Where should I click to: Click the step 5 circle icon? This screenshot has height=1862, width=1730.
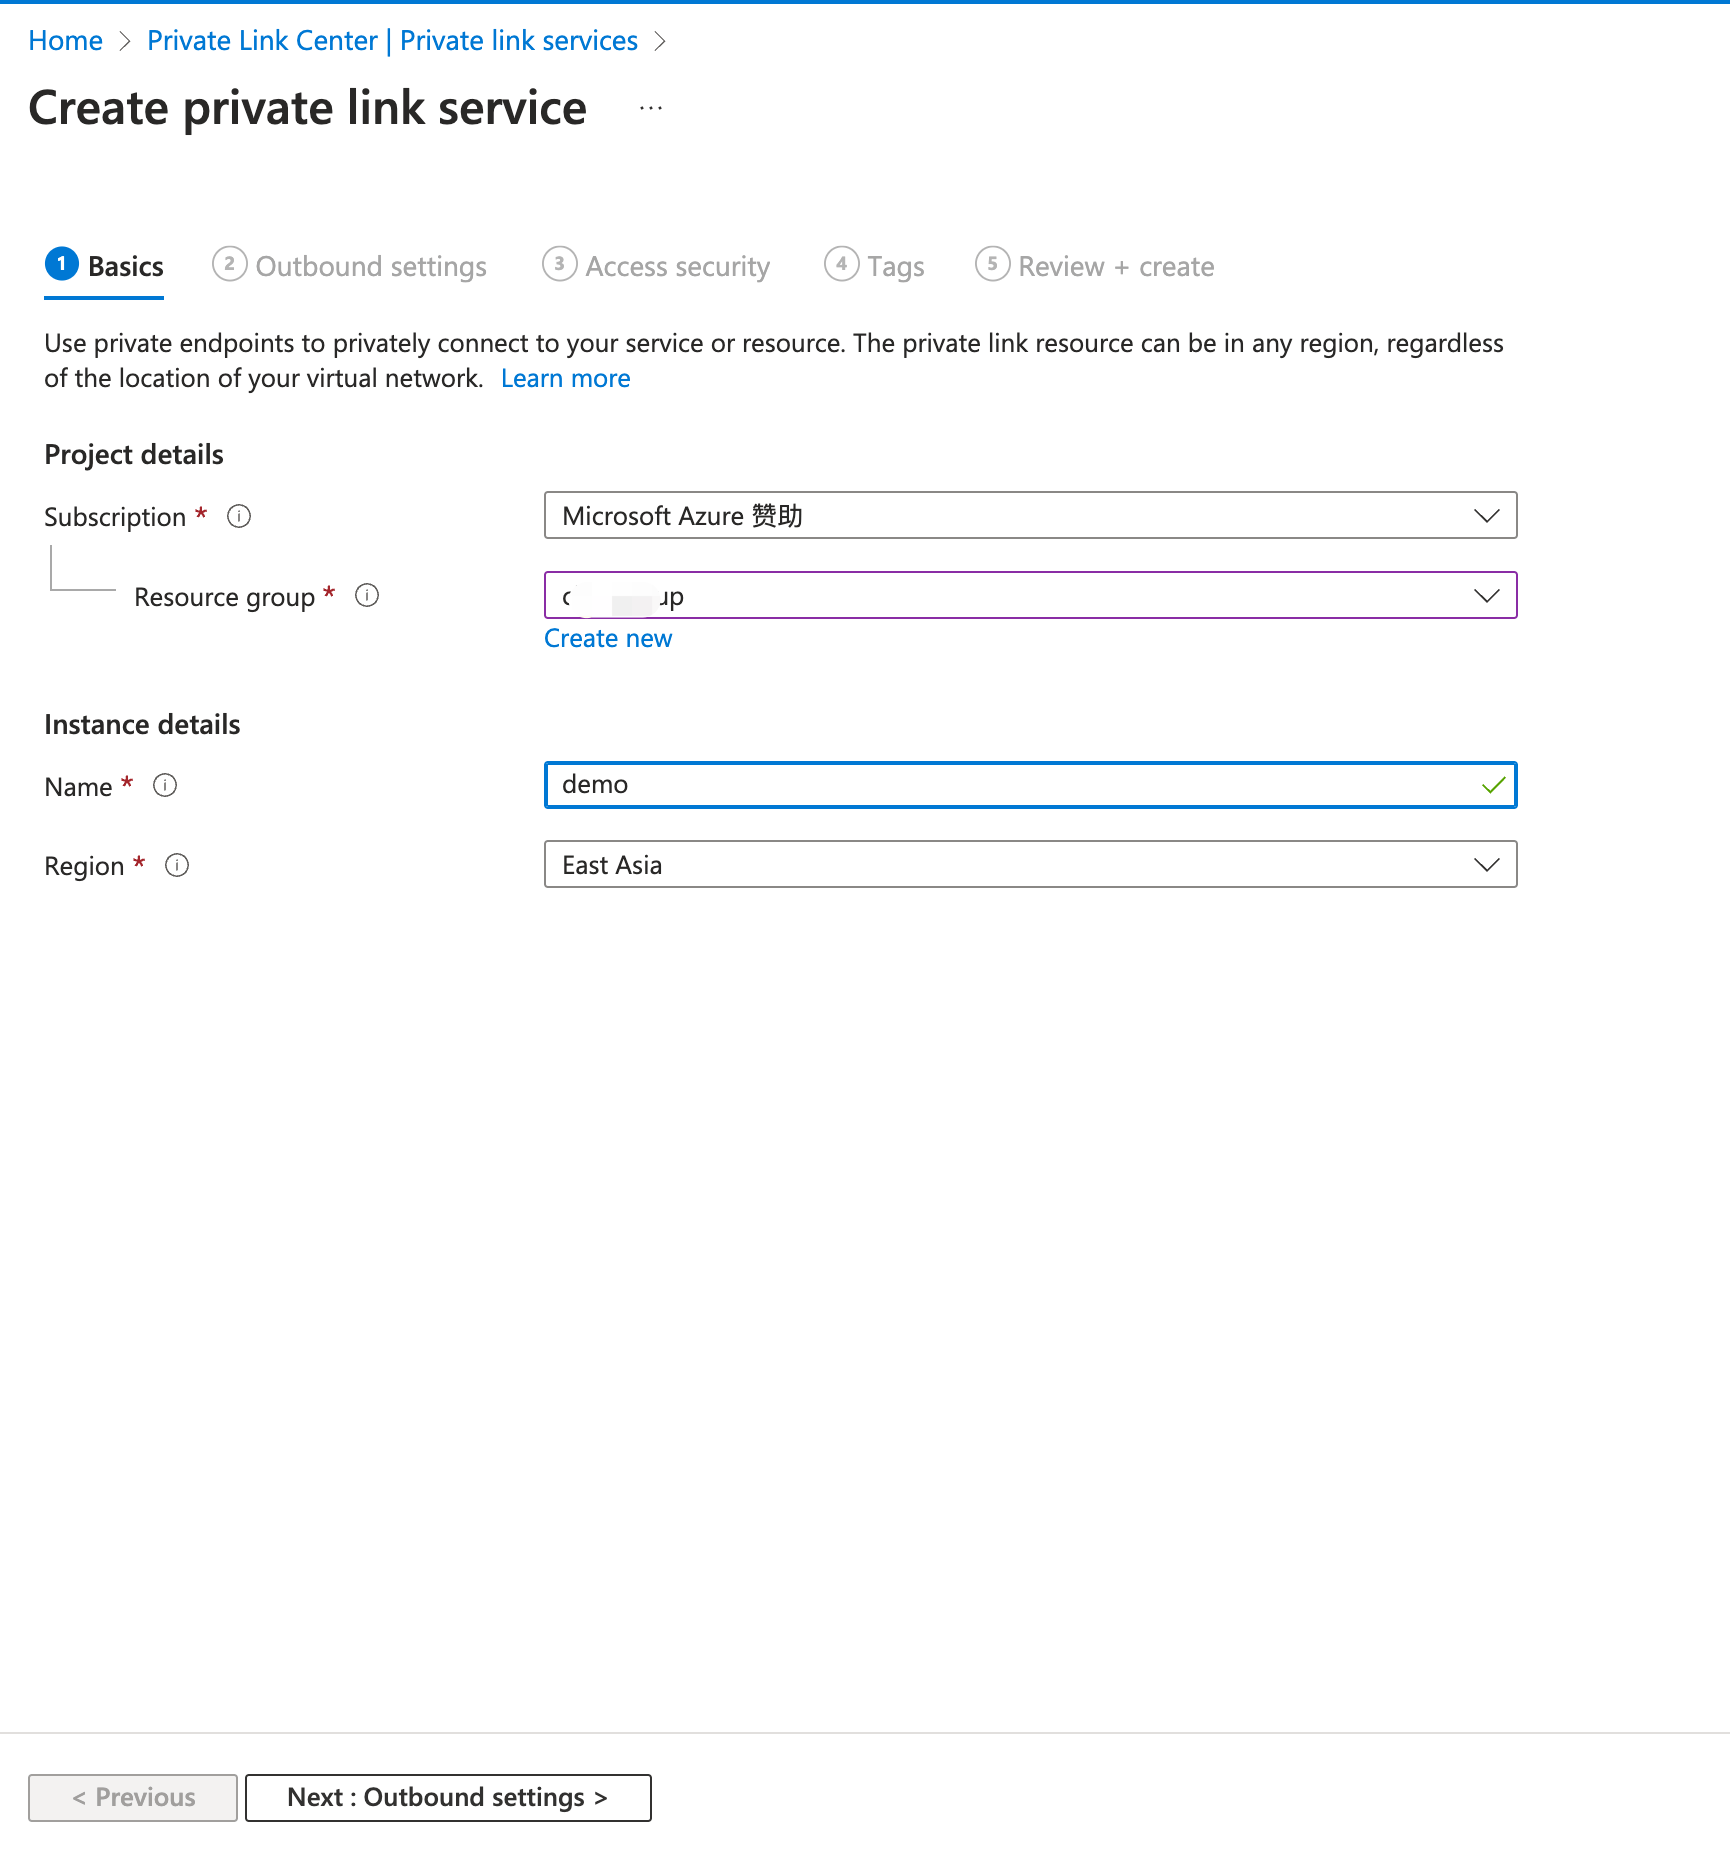pyautogui.click(x=992, y=265)
